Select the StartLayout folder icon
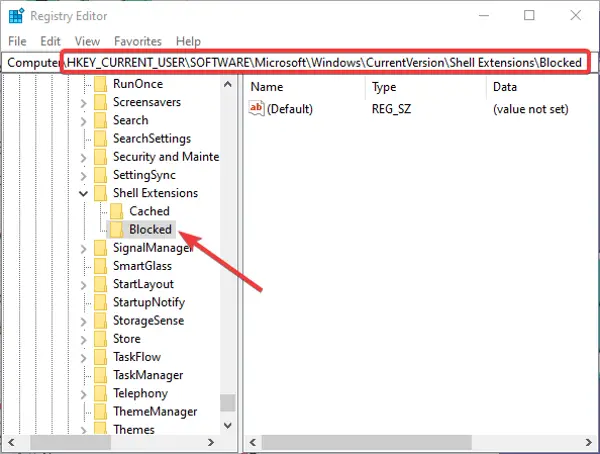Viewport: 600px width, 454px height. (x=101, y=284)
